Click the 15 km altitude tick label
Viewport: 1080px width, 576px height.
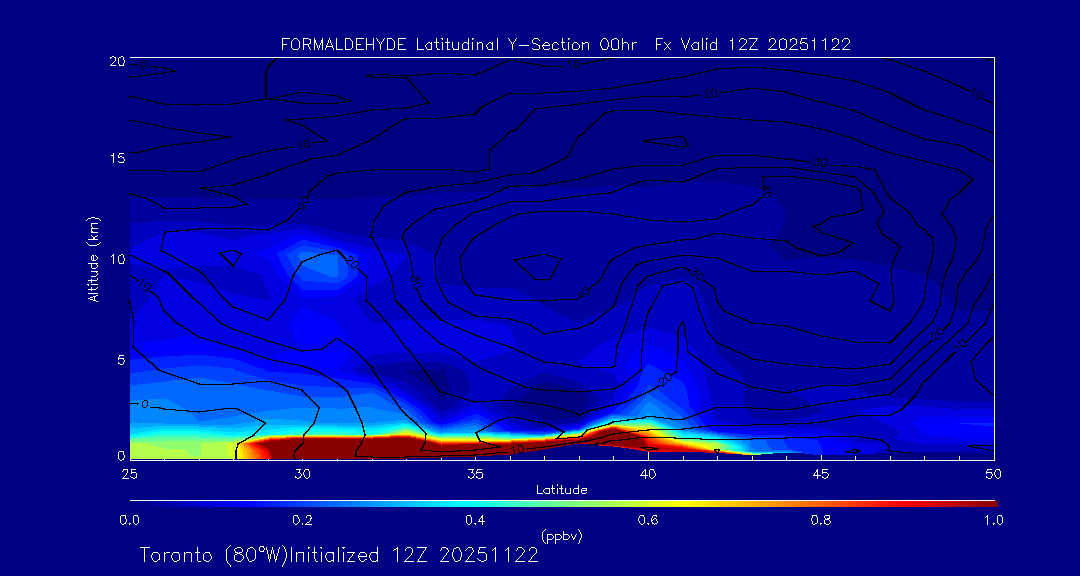click(x=115, y=159)
